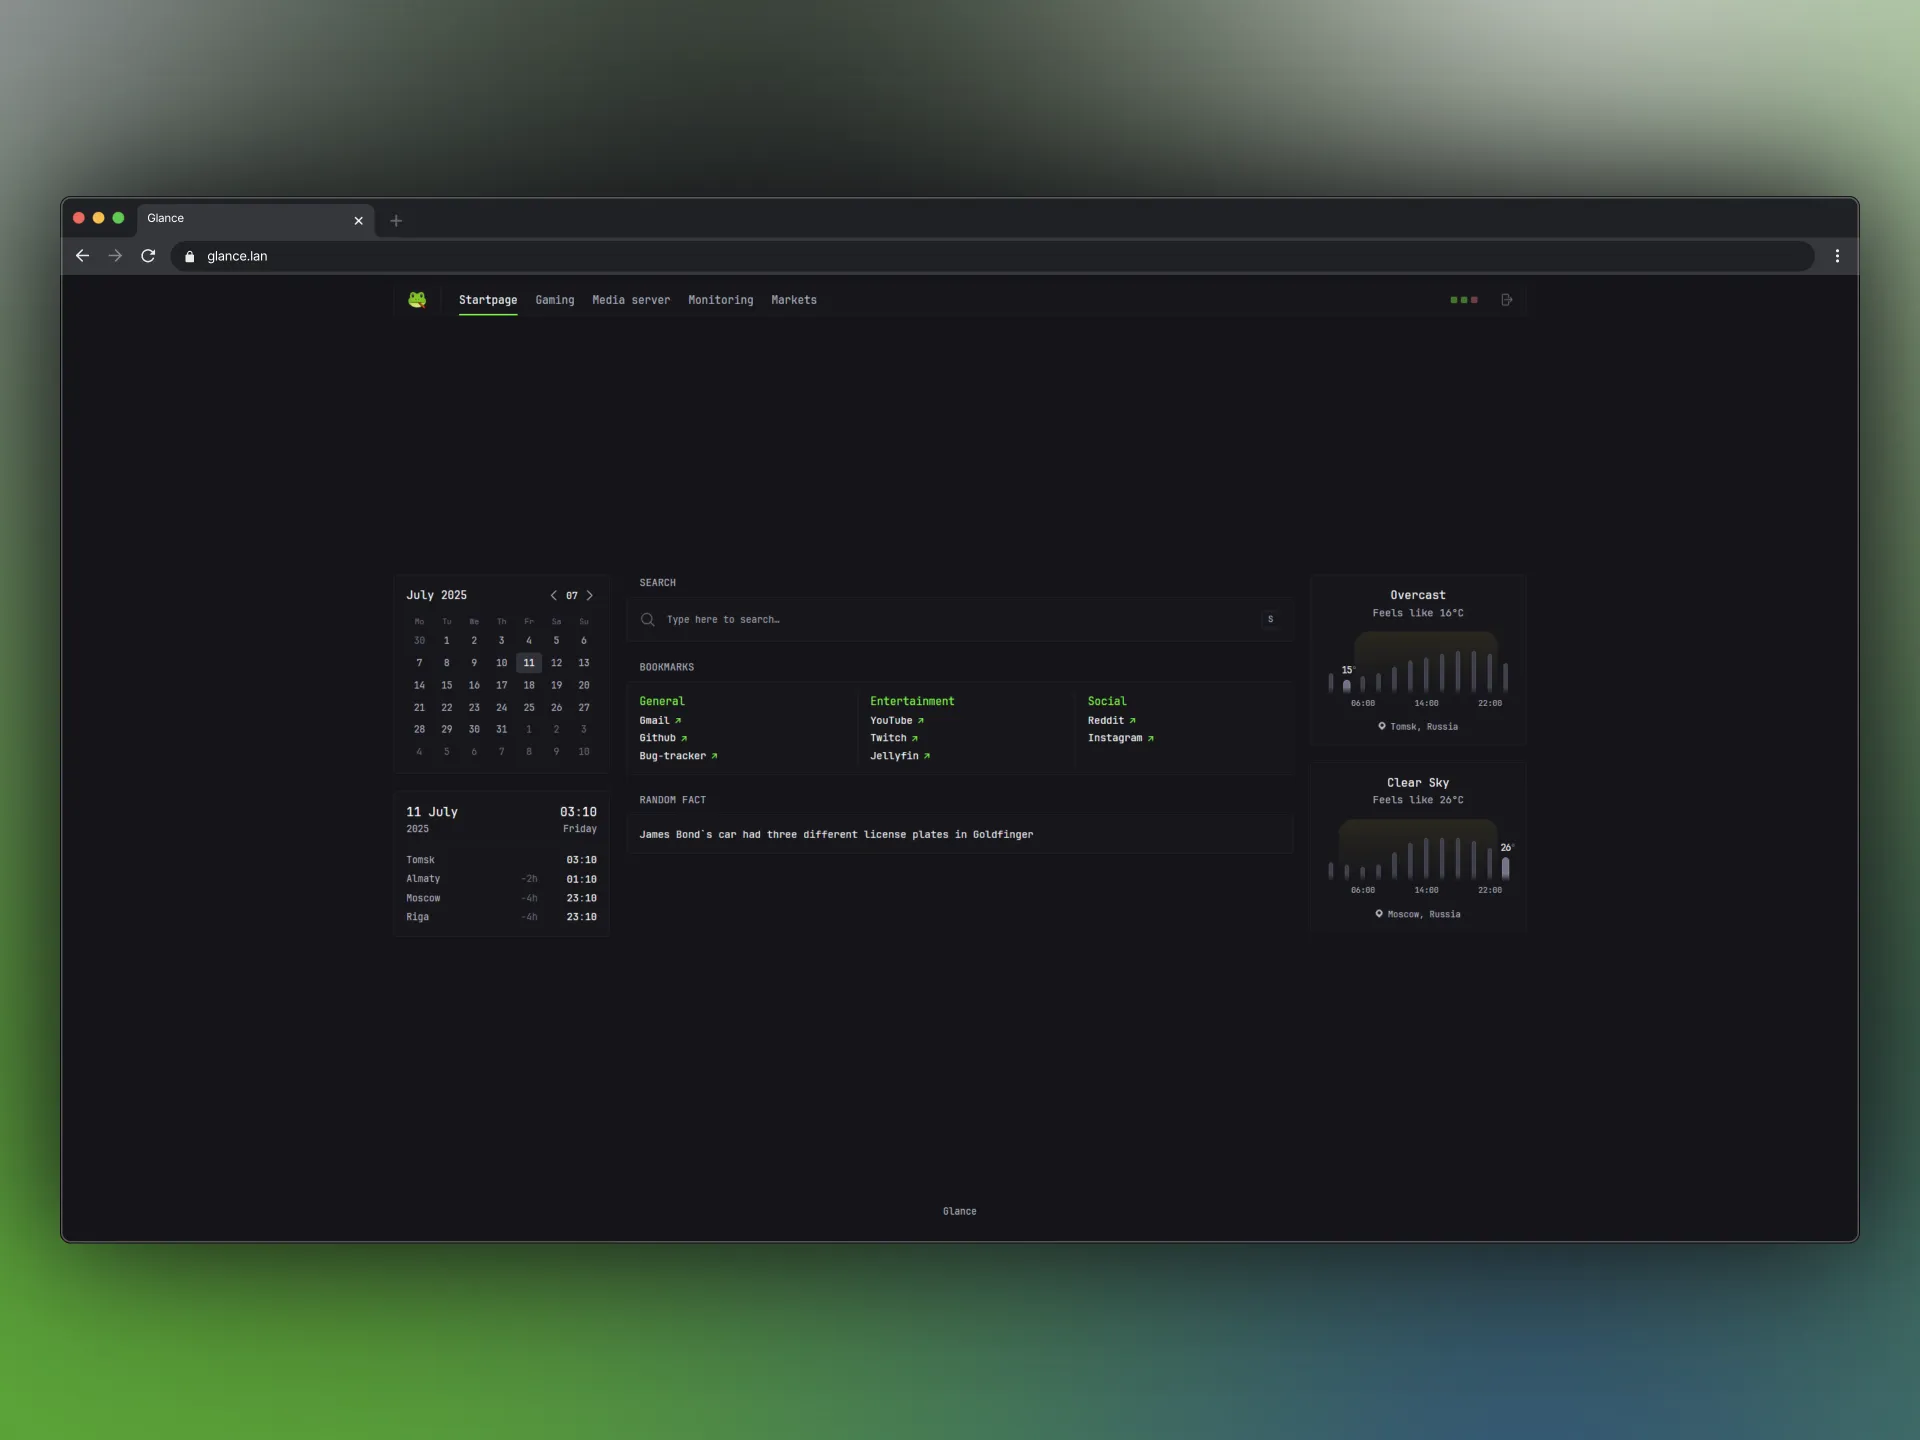Click the 26° bar in Moscow weather chart

tap(1505, 868)
